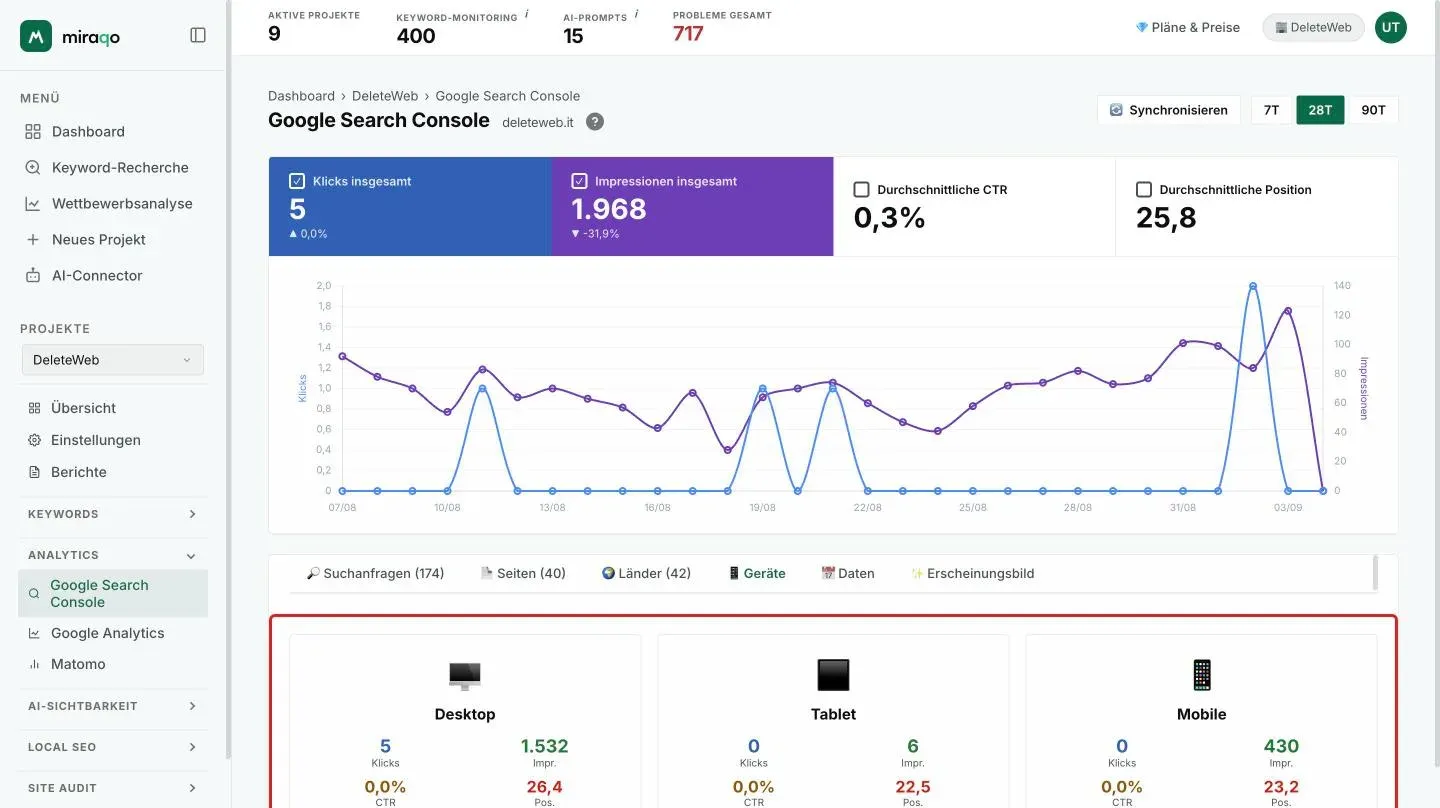Click the deleteweb.it domain label
Image resolution: width=1440 pixels, height=808 pixels.
pyautogui.click(x=538, y=122)
